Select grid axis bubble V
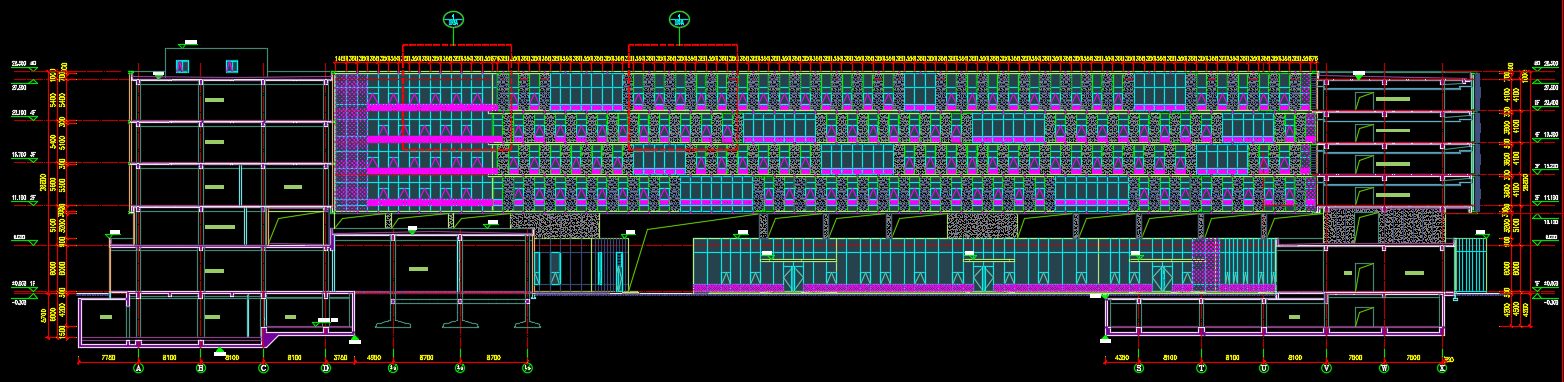The height and width of the screenshot is (382, 1564). pyautogui.click(x=1326, y=368)
